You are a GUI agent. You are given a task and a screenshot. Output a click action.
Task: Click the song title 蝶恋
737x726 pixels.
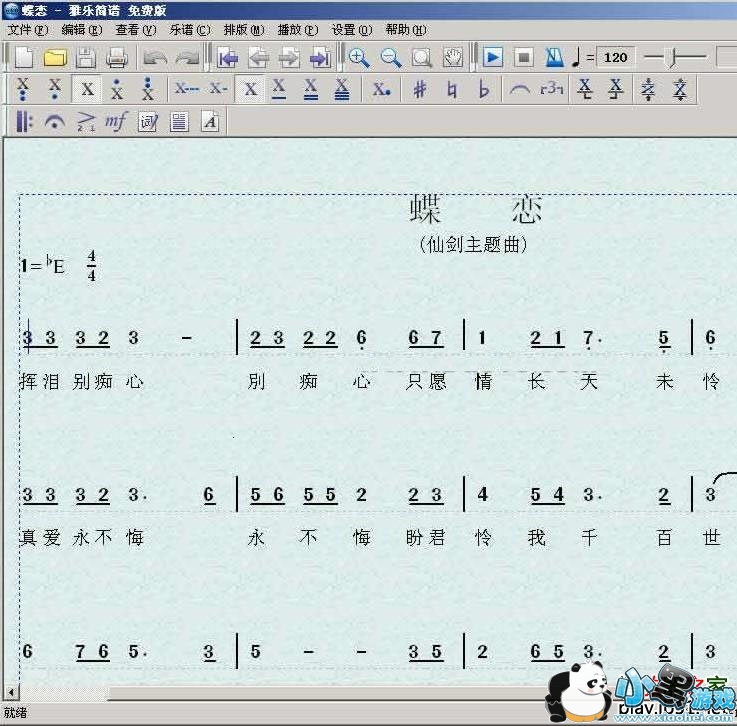click(x=476, y=209)
